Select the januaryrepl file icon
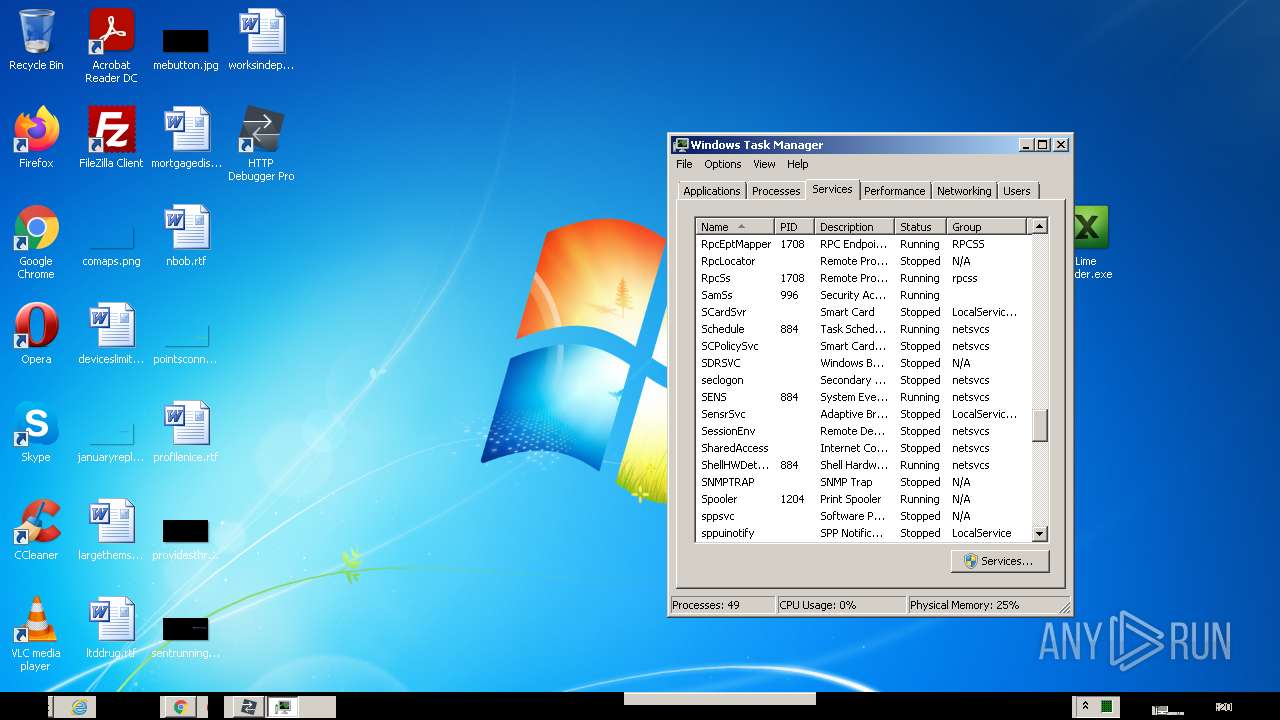 (x=111, y=441)
